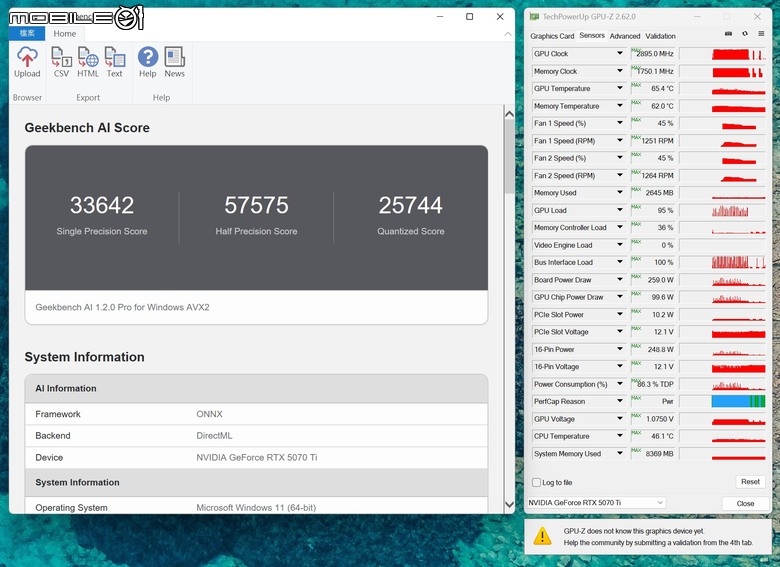This screenshot has width=780, height=567.
Task: Click the ONNX framework value
Action: click(209, 414)
